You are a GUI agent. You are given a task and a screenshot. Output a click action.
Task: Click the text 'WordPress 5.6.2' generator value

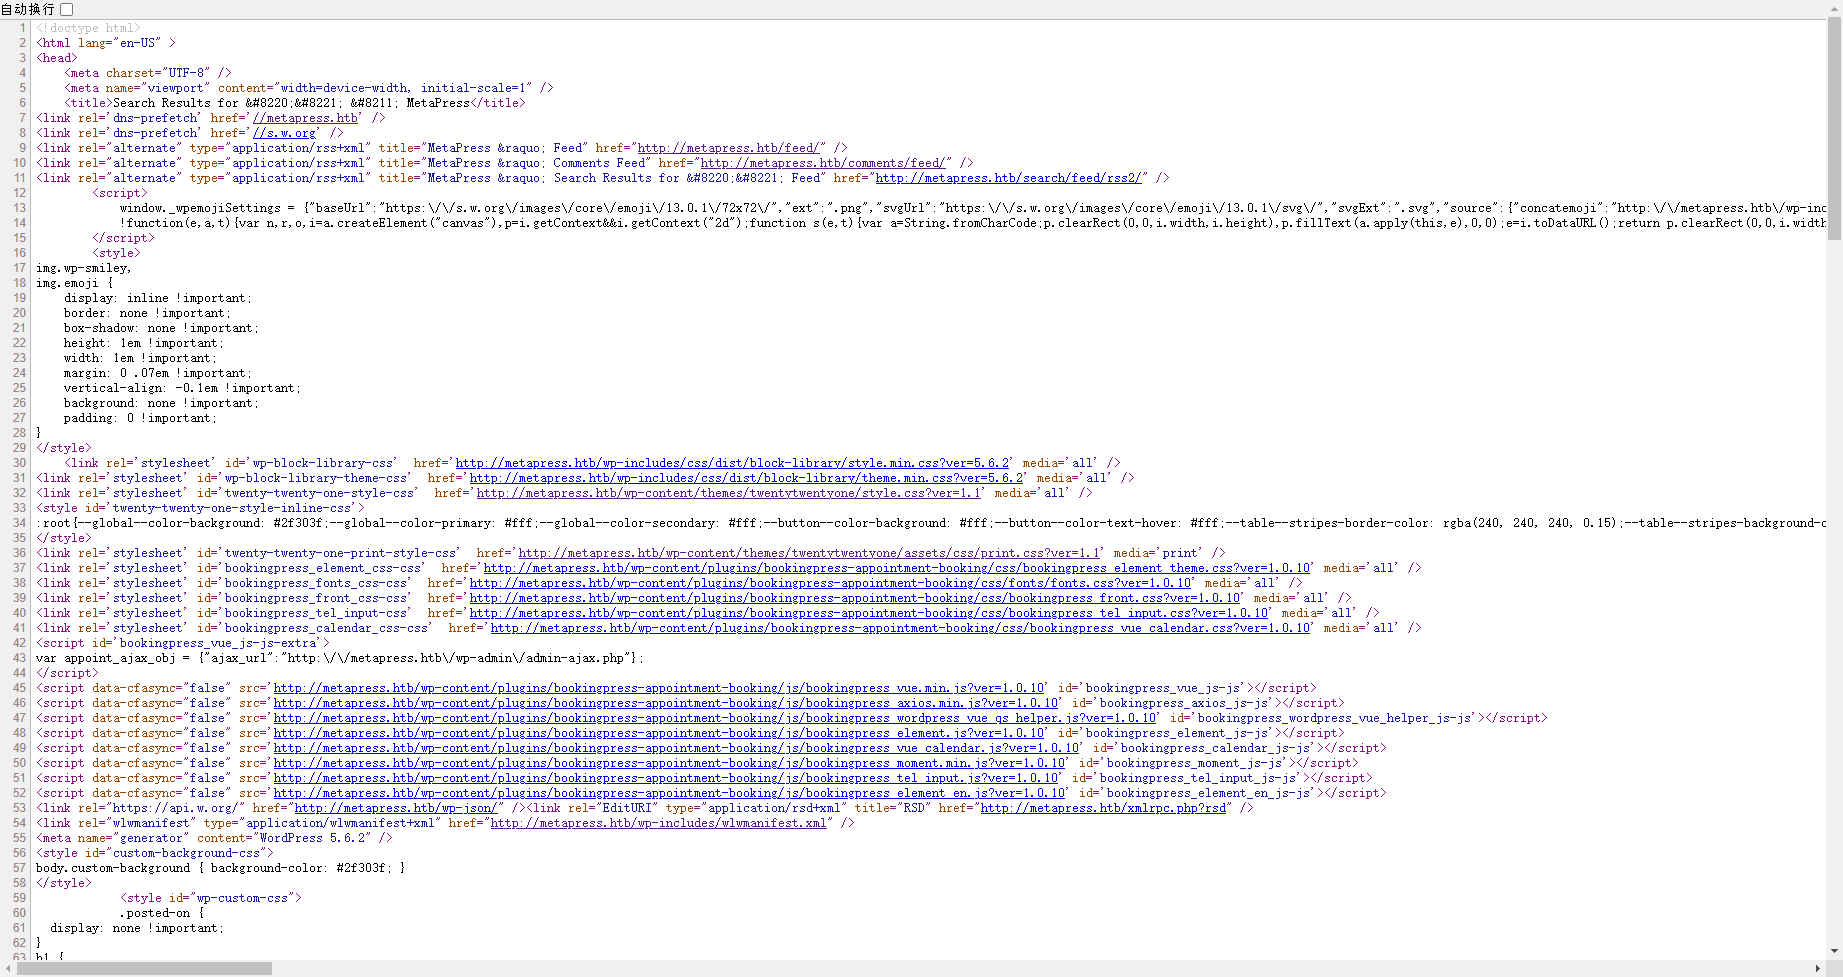(x=313, y=838)
